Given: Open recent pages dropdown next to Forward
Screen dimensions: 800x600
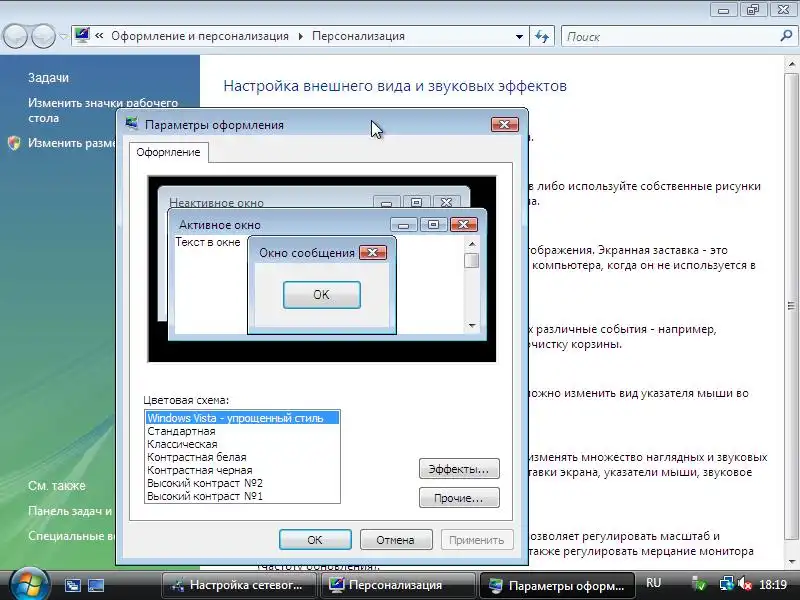Looking at the screenshot, I should click(63, 37).
